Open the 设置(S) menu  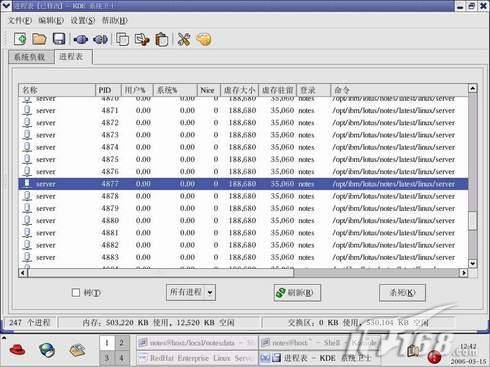click(x=83, y=21)
